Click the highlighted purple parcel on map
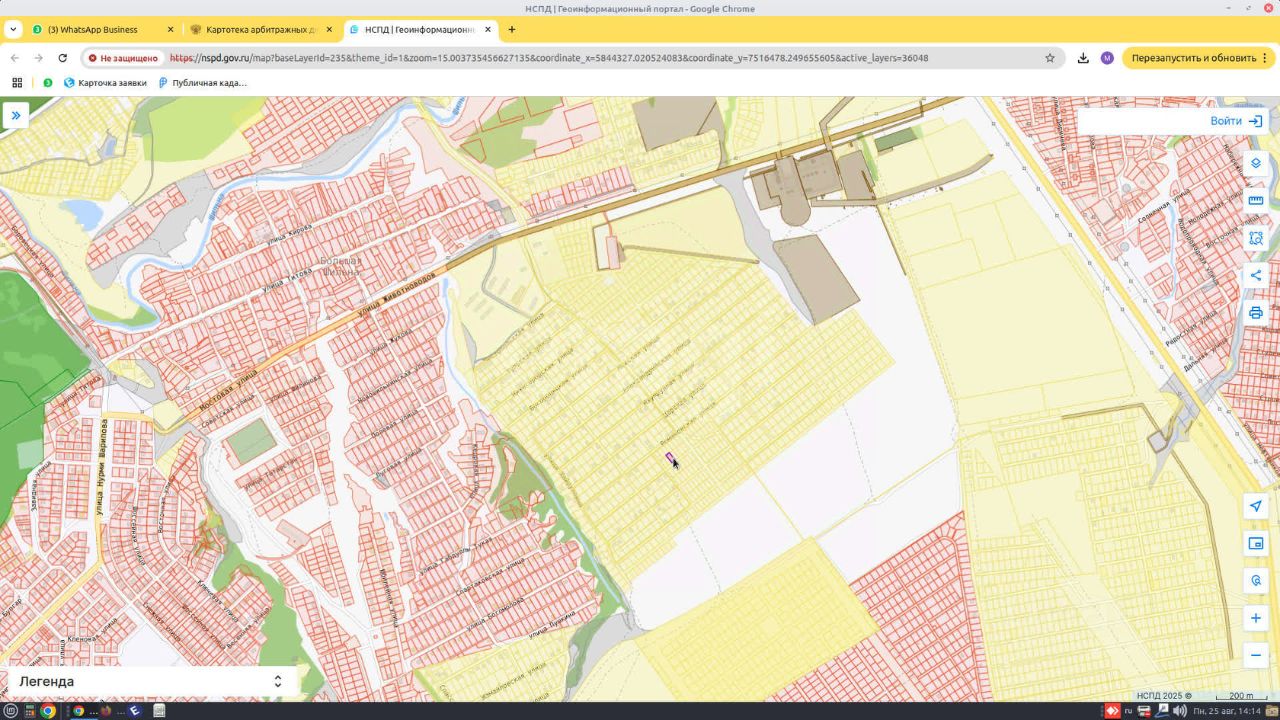1280x720 pixels. 670,457
